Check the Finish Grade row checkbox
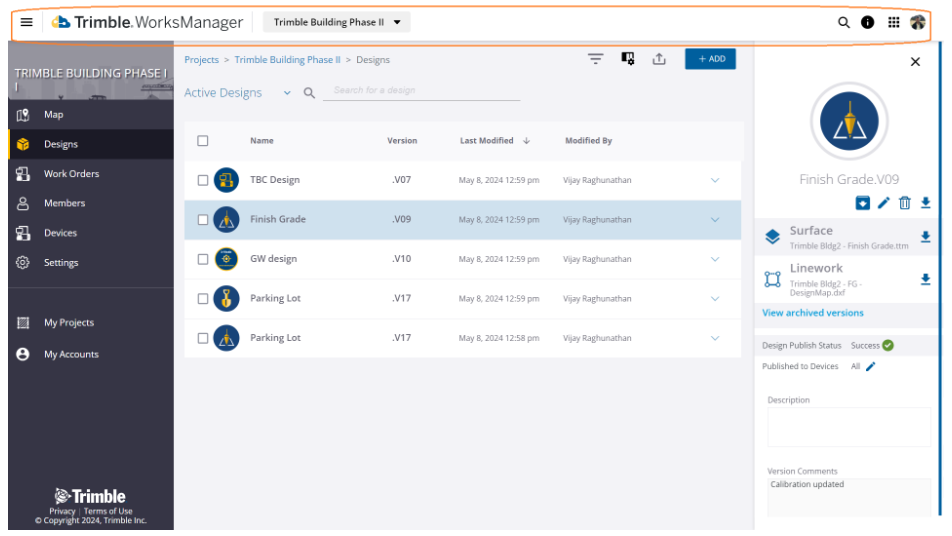 coord(203,220)
